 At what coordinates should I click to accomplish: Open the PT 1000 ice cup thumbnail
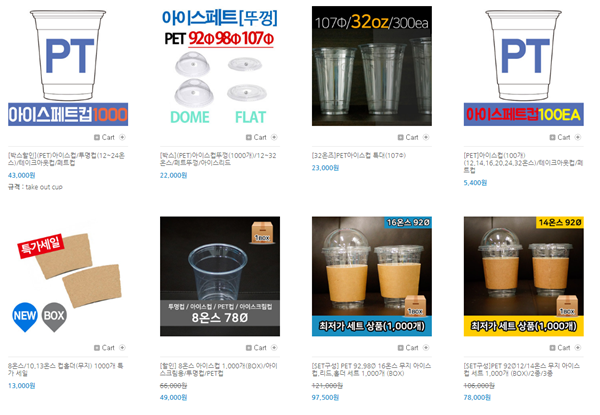(68, 66)
